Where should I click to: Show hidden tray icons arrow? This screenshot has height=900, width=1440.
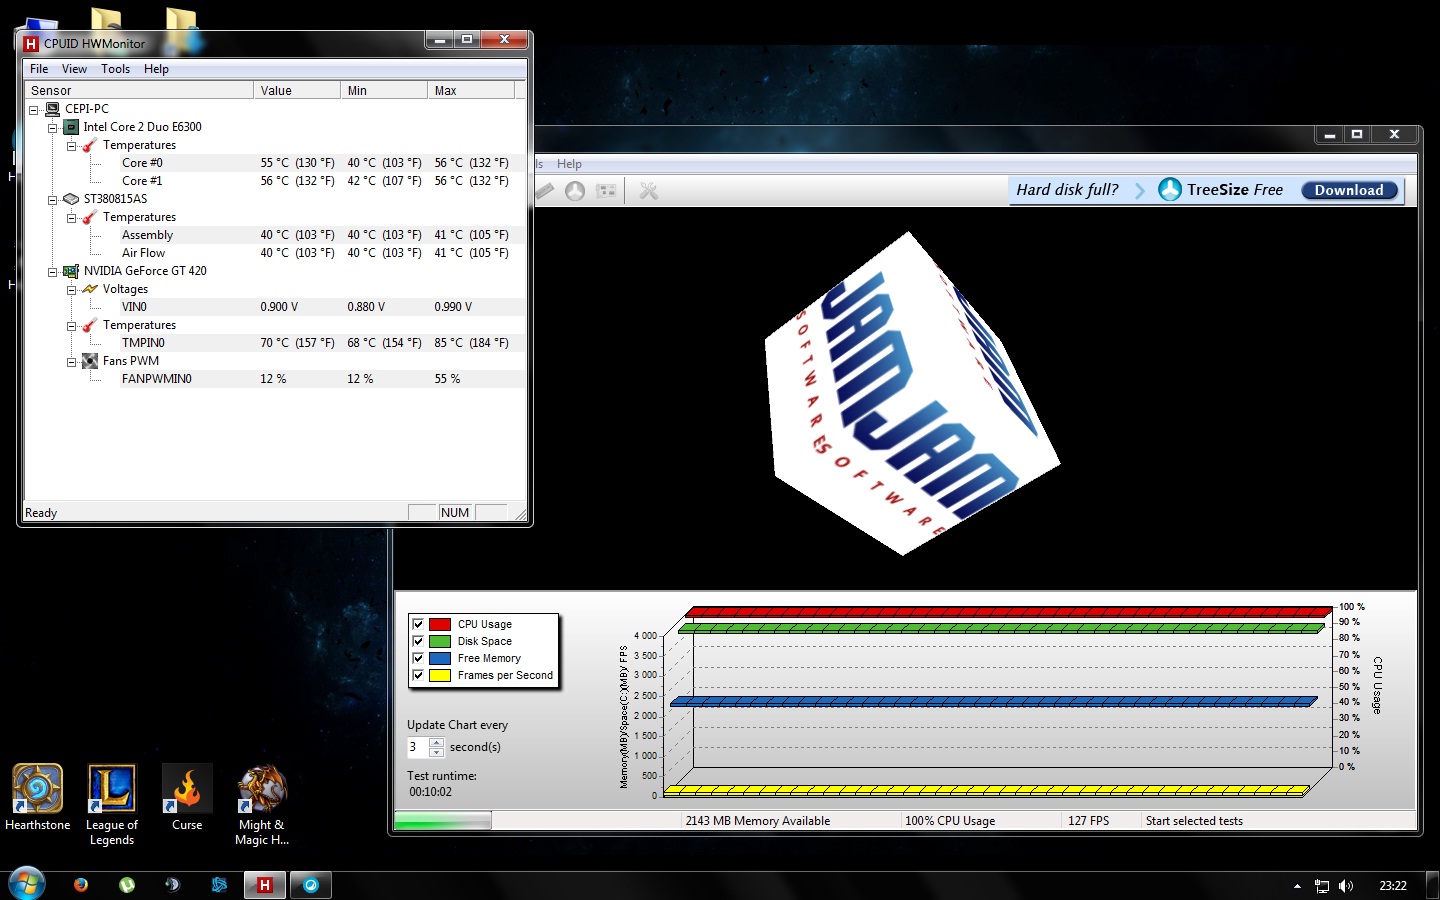pos(1297,886)
